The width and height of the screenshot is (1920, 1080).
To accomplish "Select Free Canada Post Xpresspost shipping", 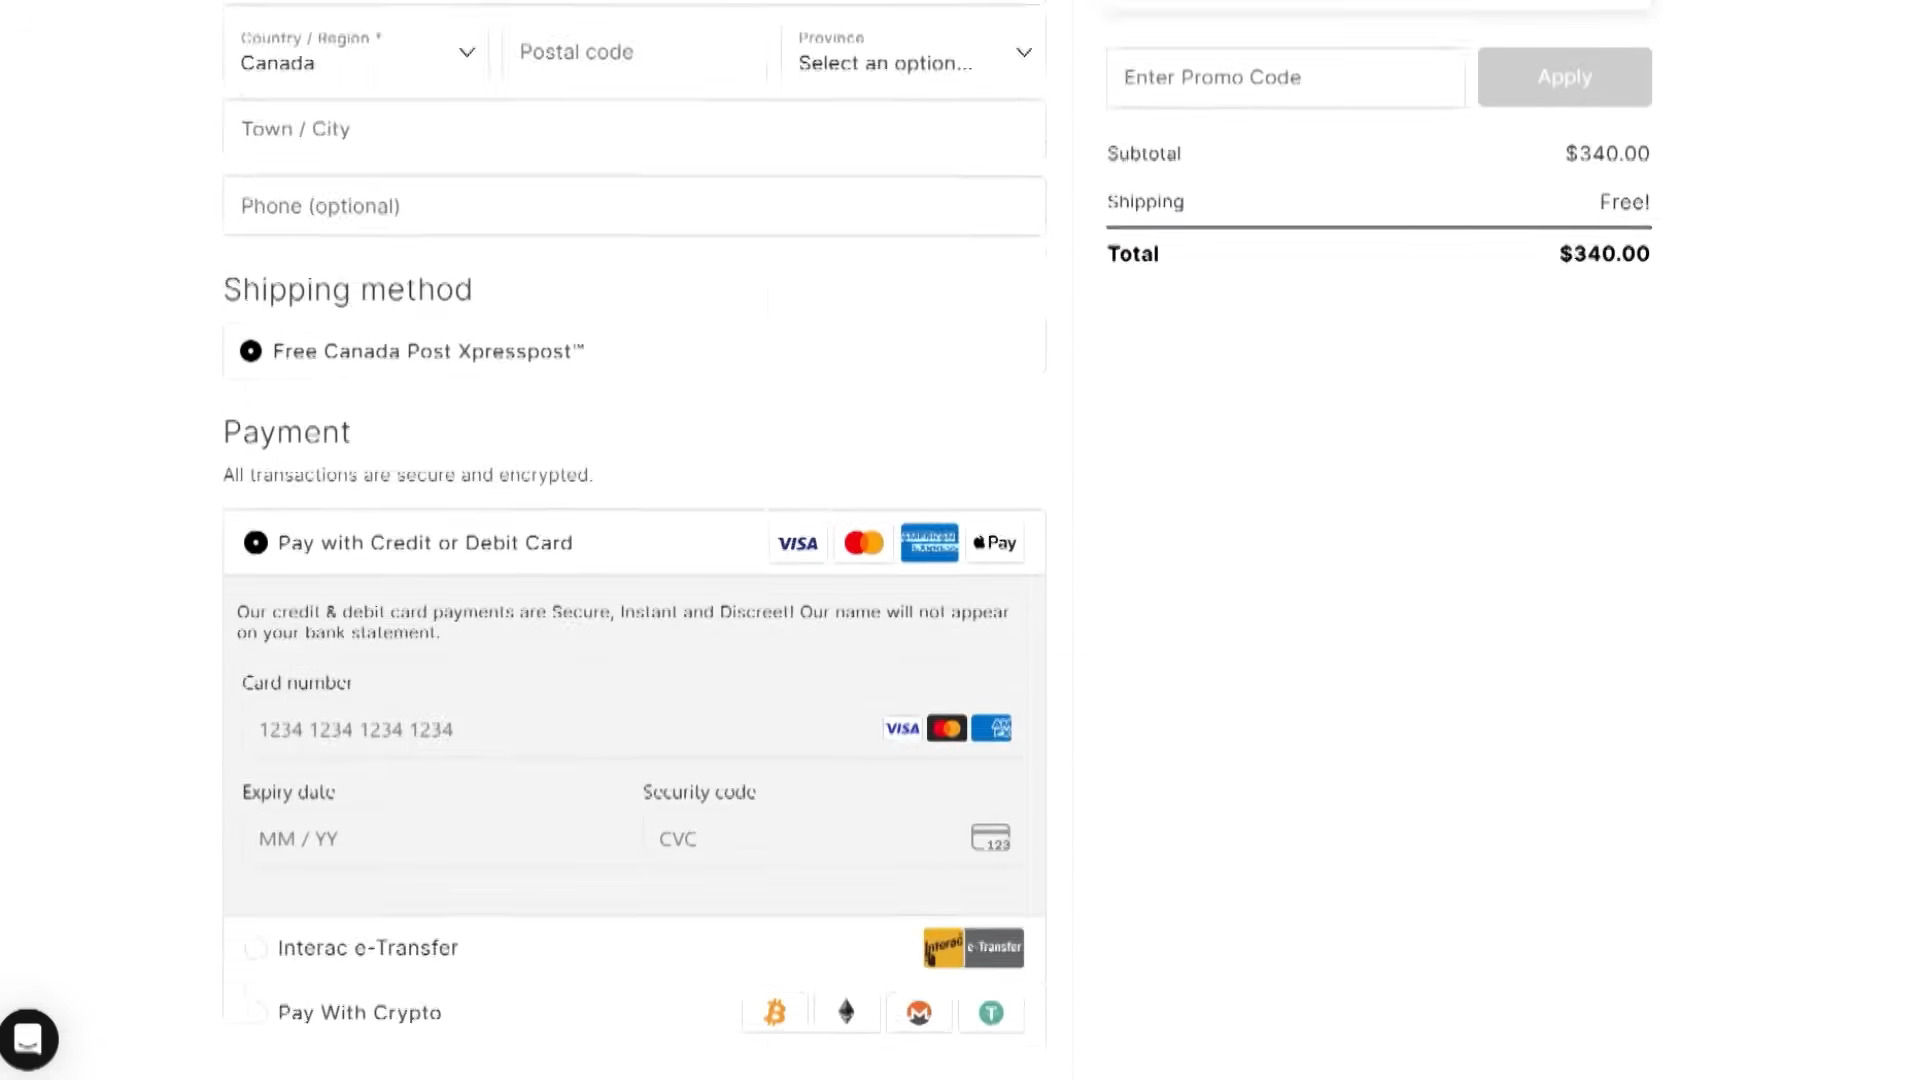I will click(x=251, y=351).
